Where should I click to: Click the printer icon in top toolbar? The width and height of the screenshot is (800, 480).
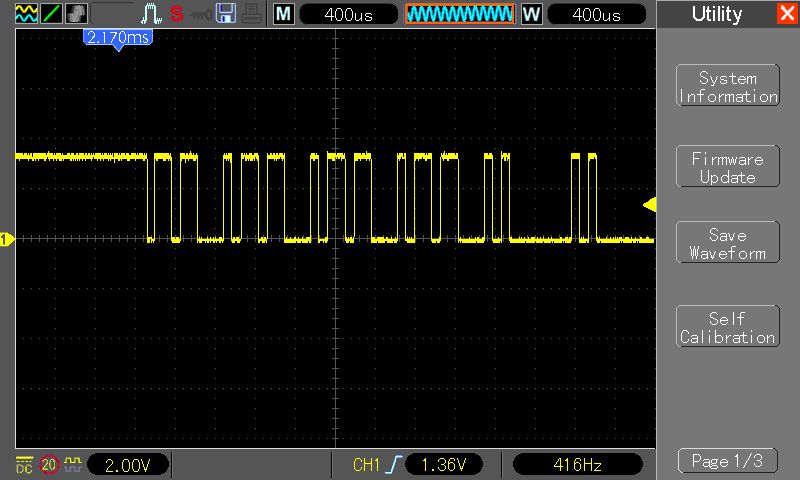click(x=251, y=14)
